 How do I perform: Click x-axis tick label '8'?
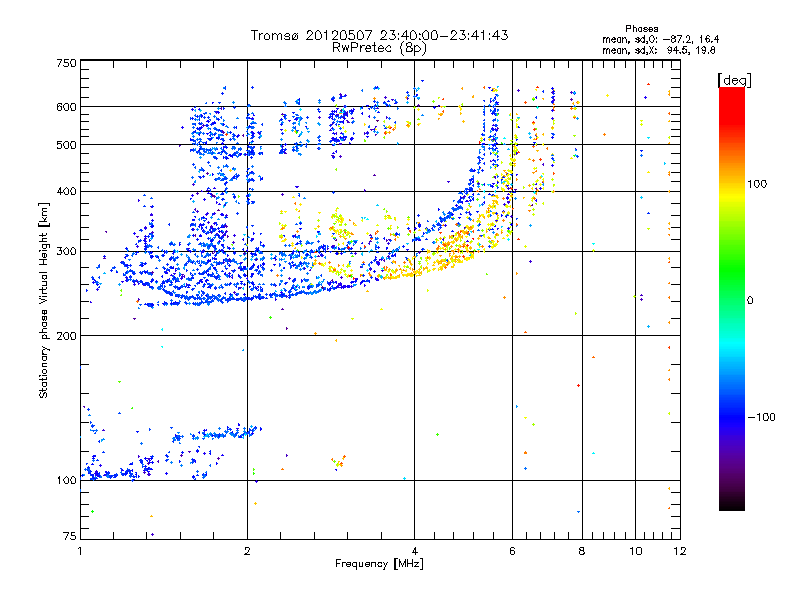click(x=582, y=551)
